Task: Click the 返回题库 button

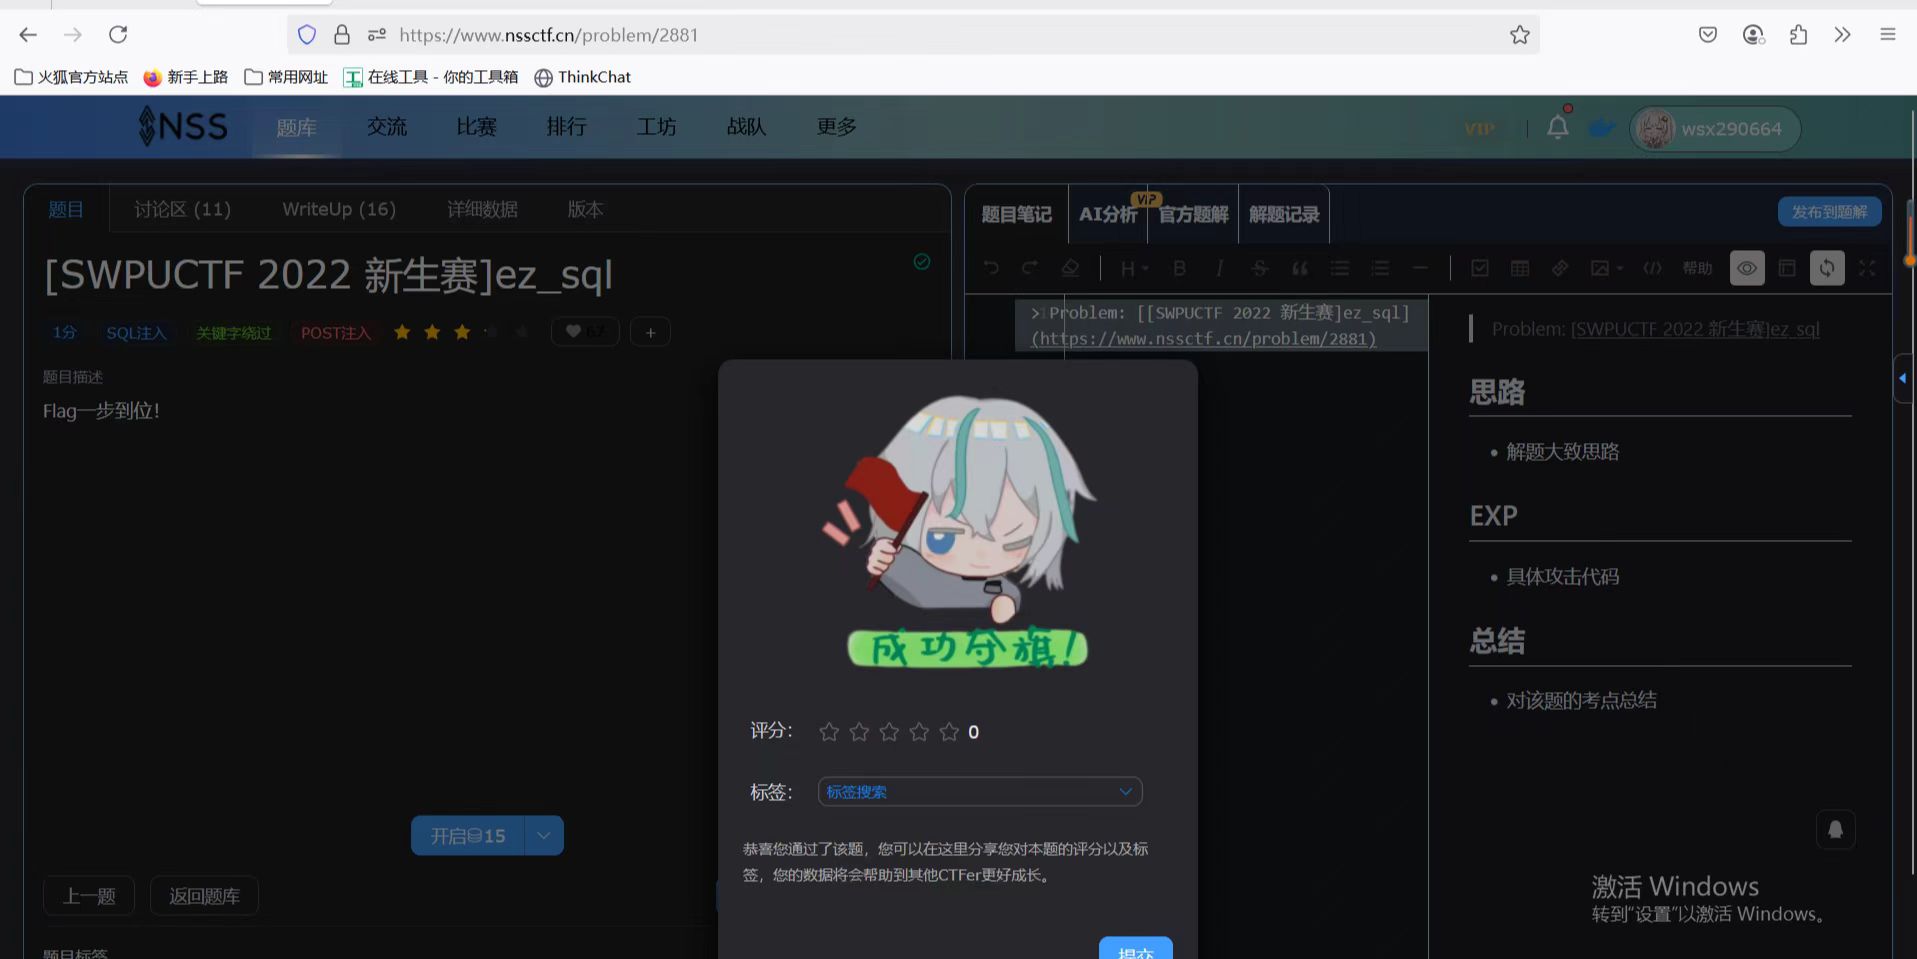Action: (x=204, y=896)
